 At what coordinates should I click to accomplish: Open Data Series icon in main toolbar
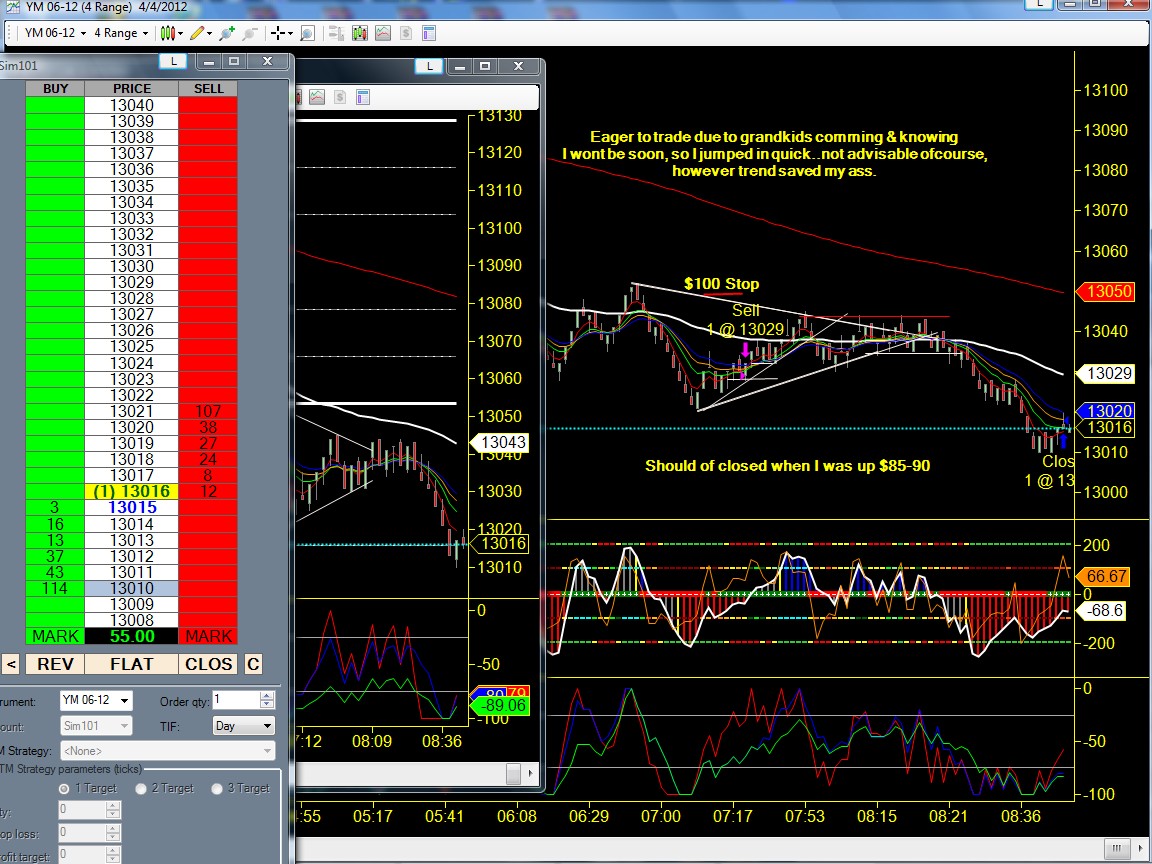click(359, 33)
